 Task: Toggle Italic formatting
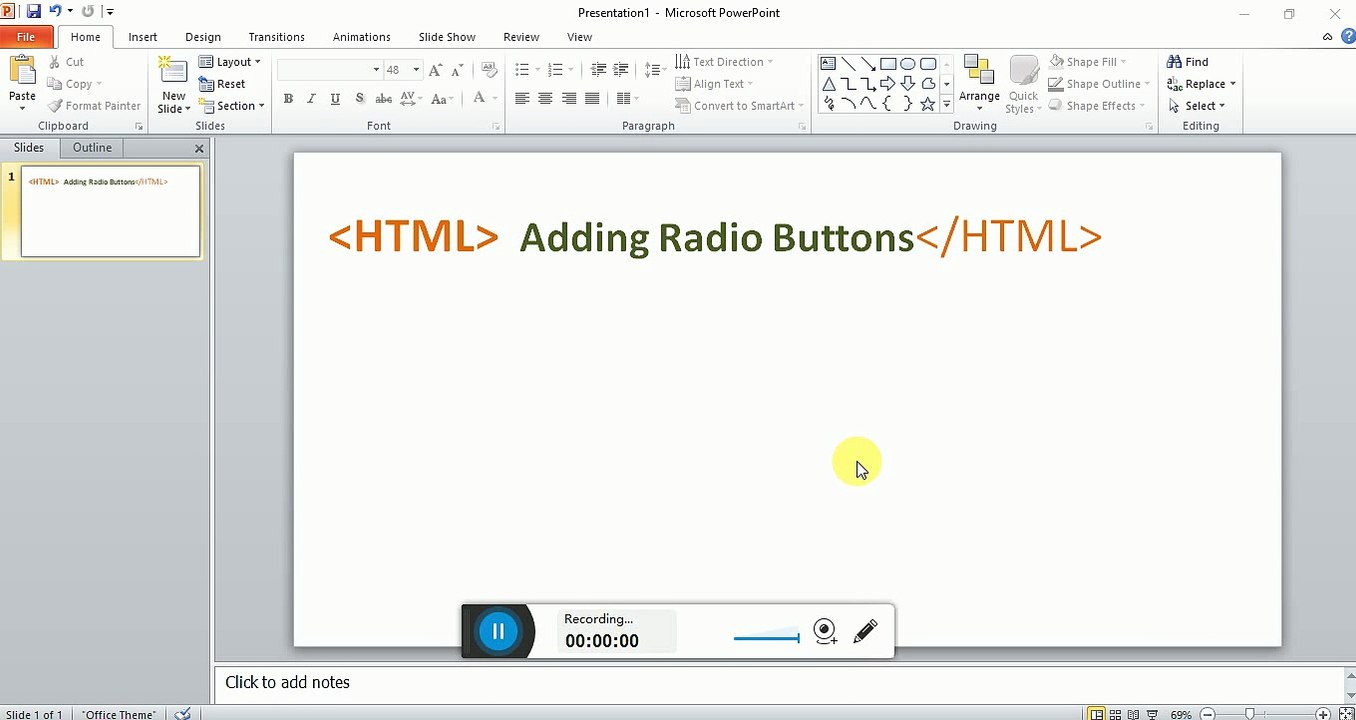[x=311, y=98]
